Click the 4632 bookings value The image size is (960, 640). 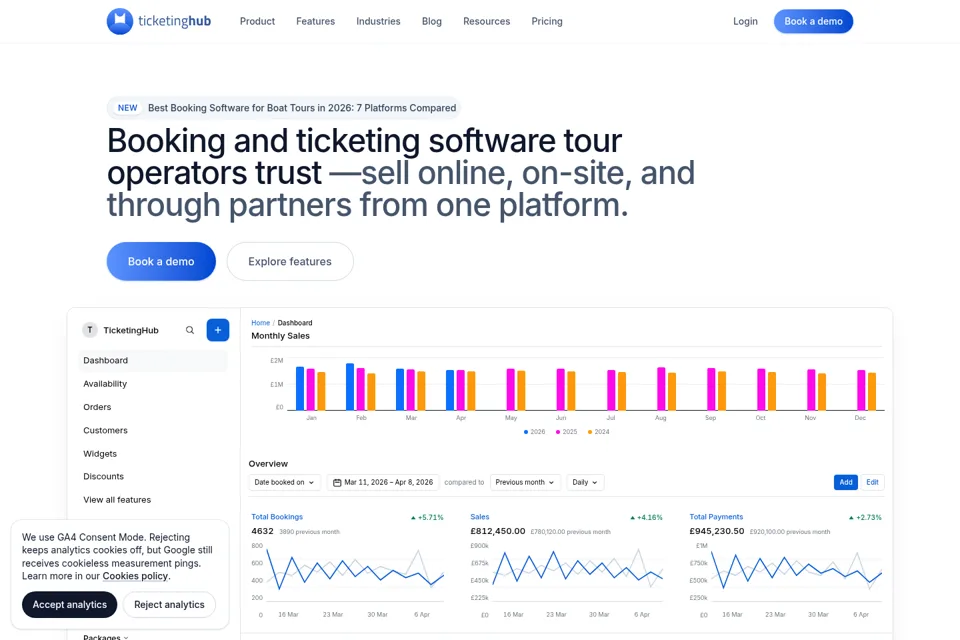click(x=262, y=531)
